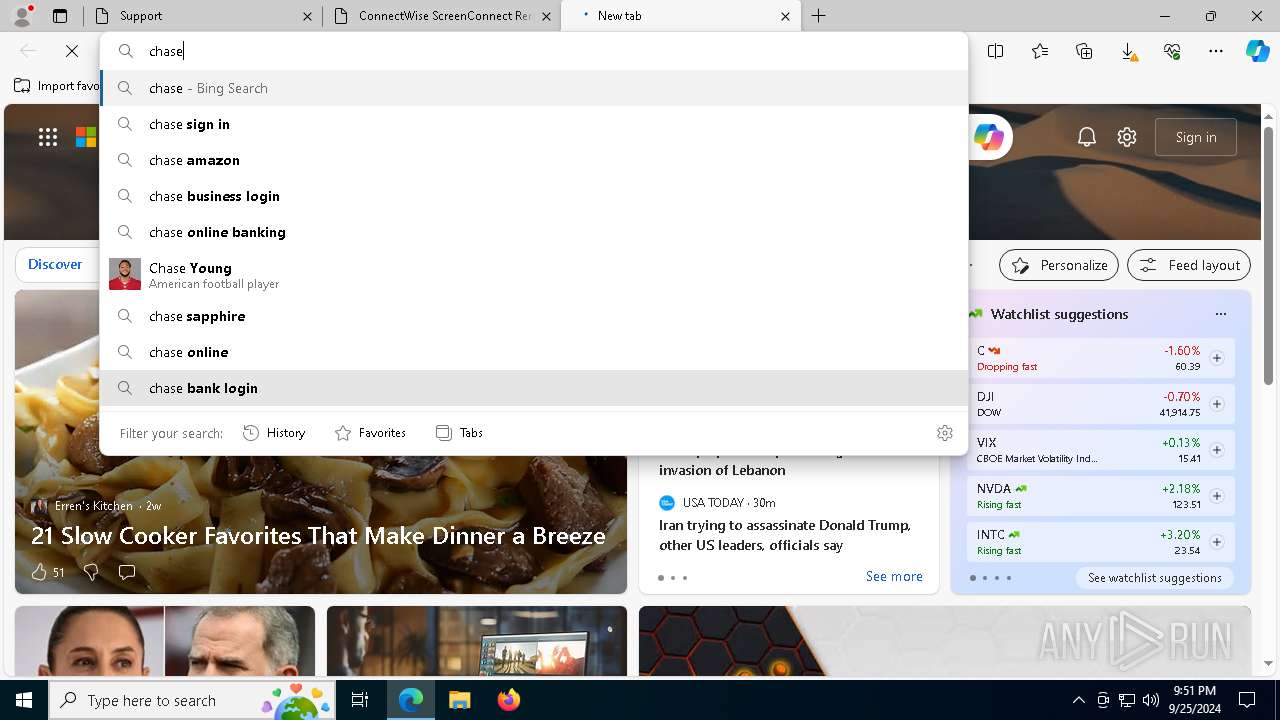Click the Microsoft logo icon

pyautogui.click(x=87, y=137)
